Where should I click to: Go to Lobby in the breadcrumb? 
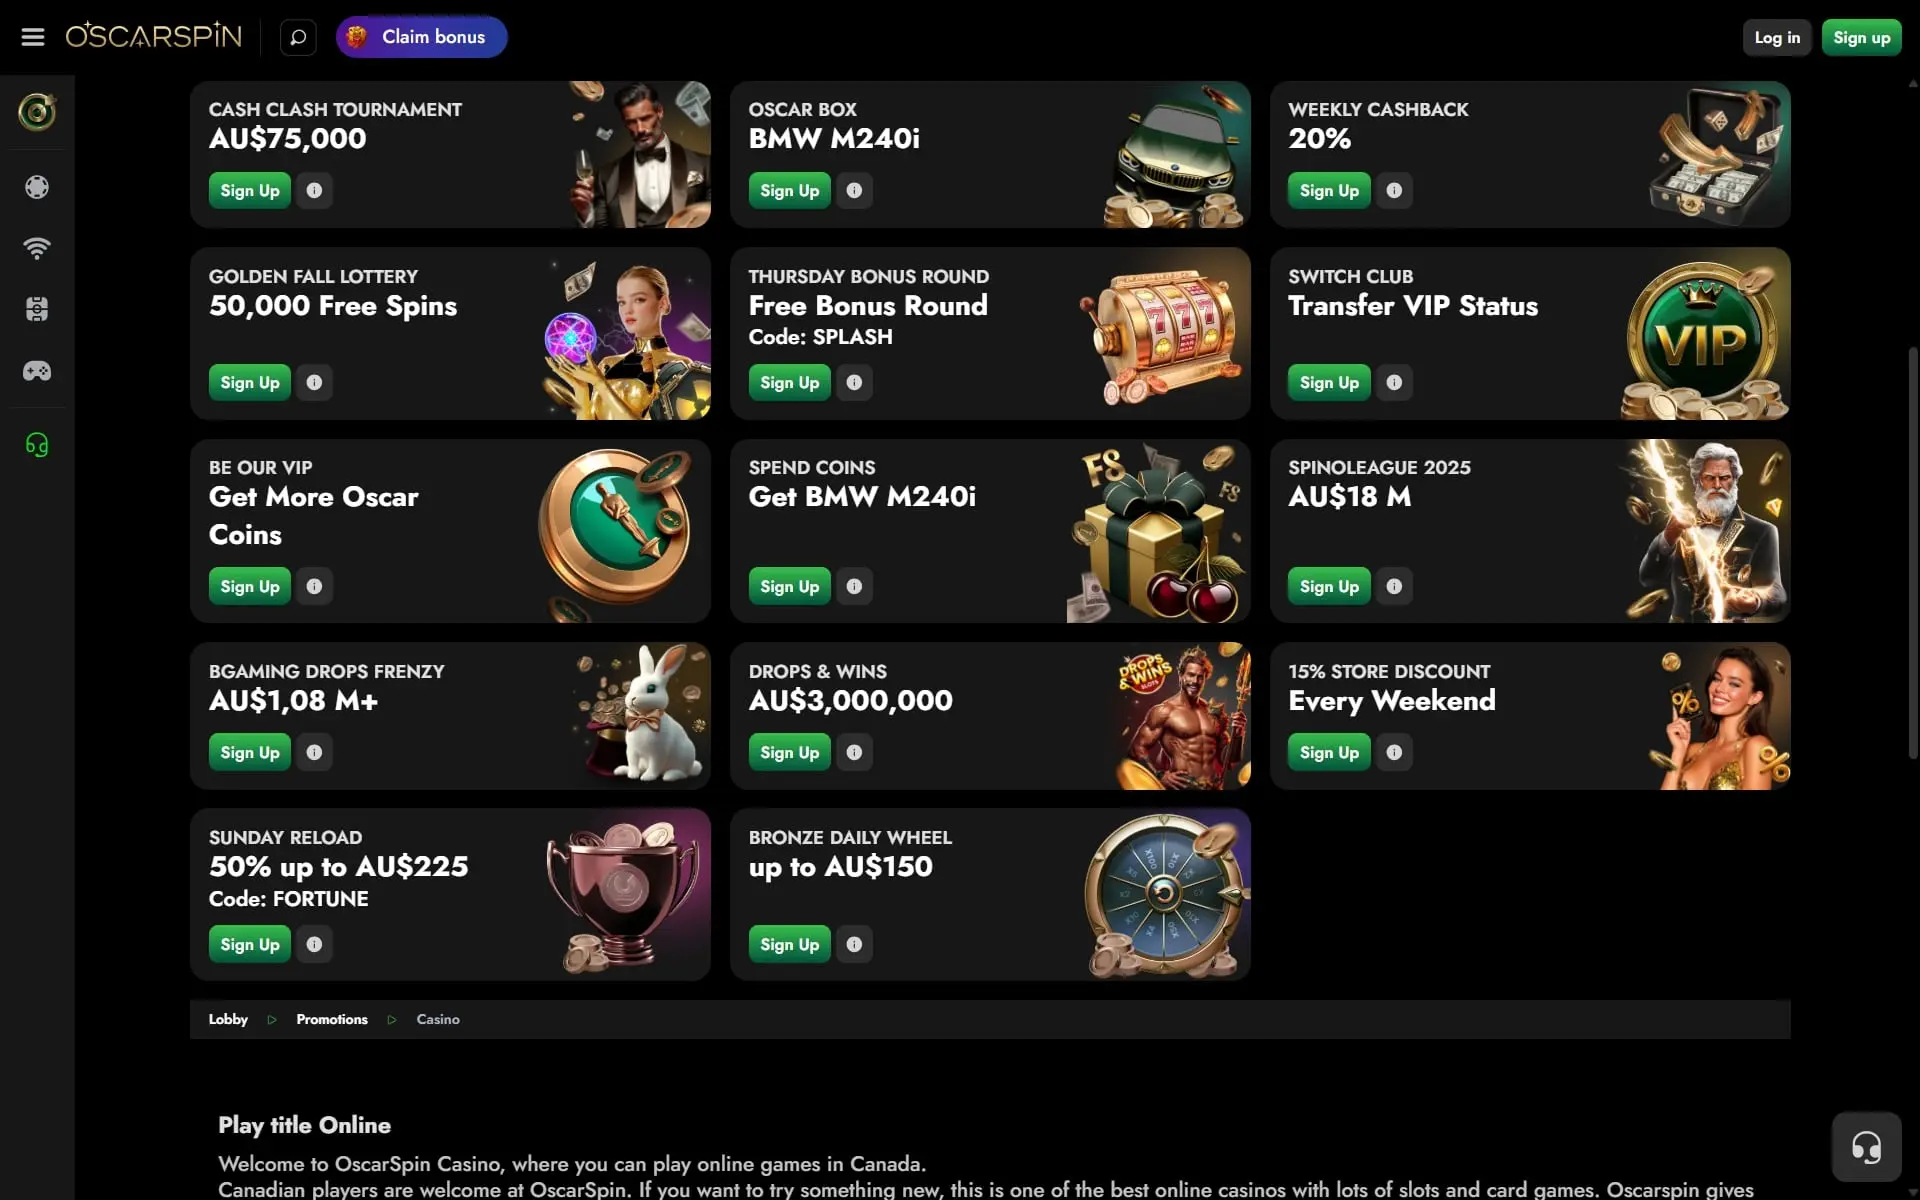tap(228, 1019)
